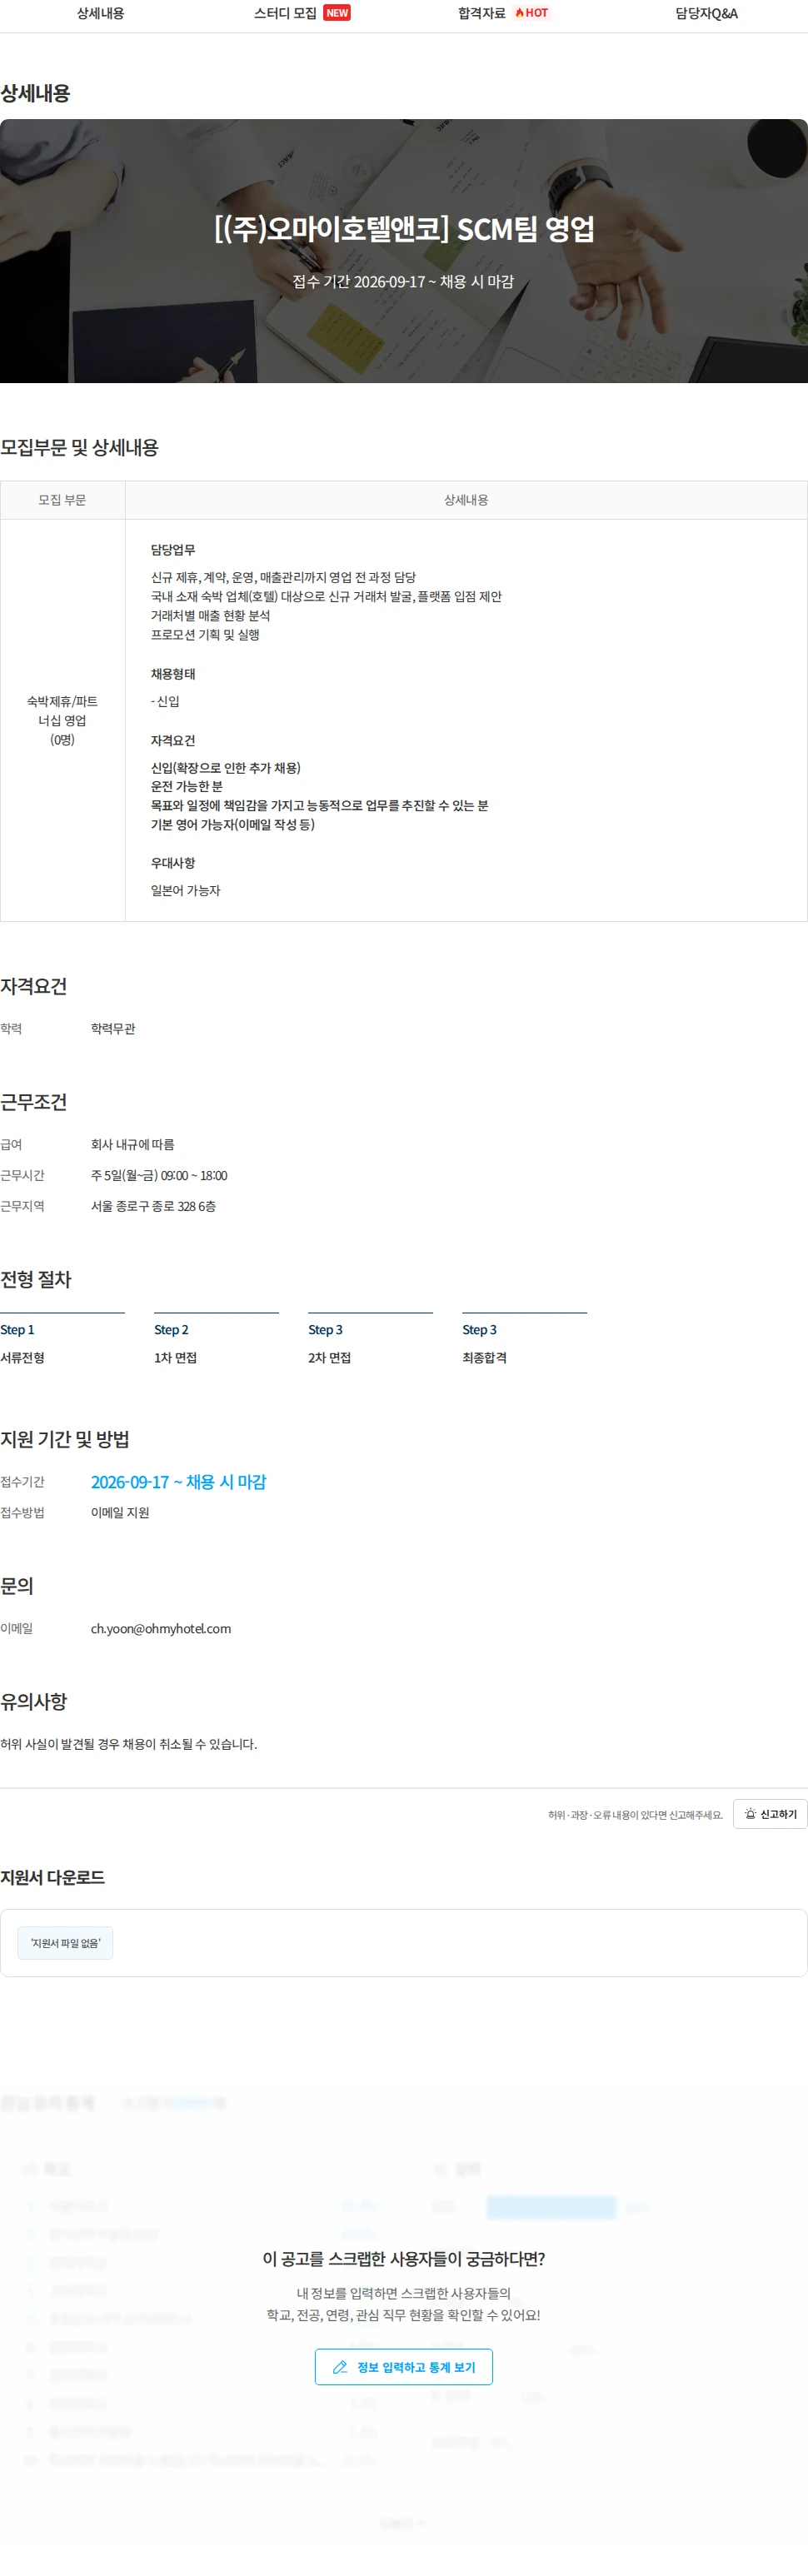
Task: Click the 학력무관 value
Action: [113, 1028]
